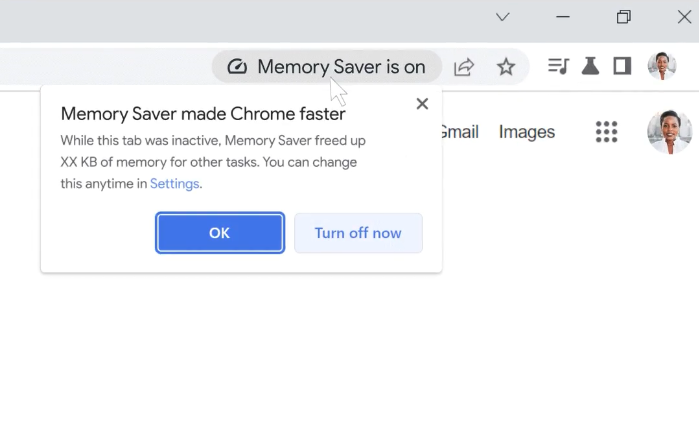Bookmark this tab with star icon
This screenshot has height=446, width=699.
506,67
